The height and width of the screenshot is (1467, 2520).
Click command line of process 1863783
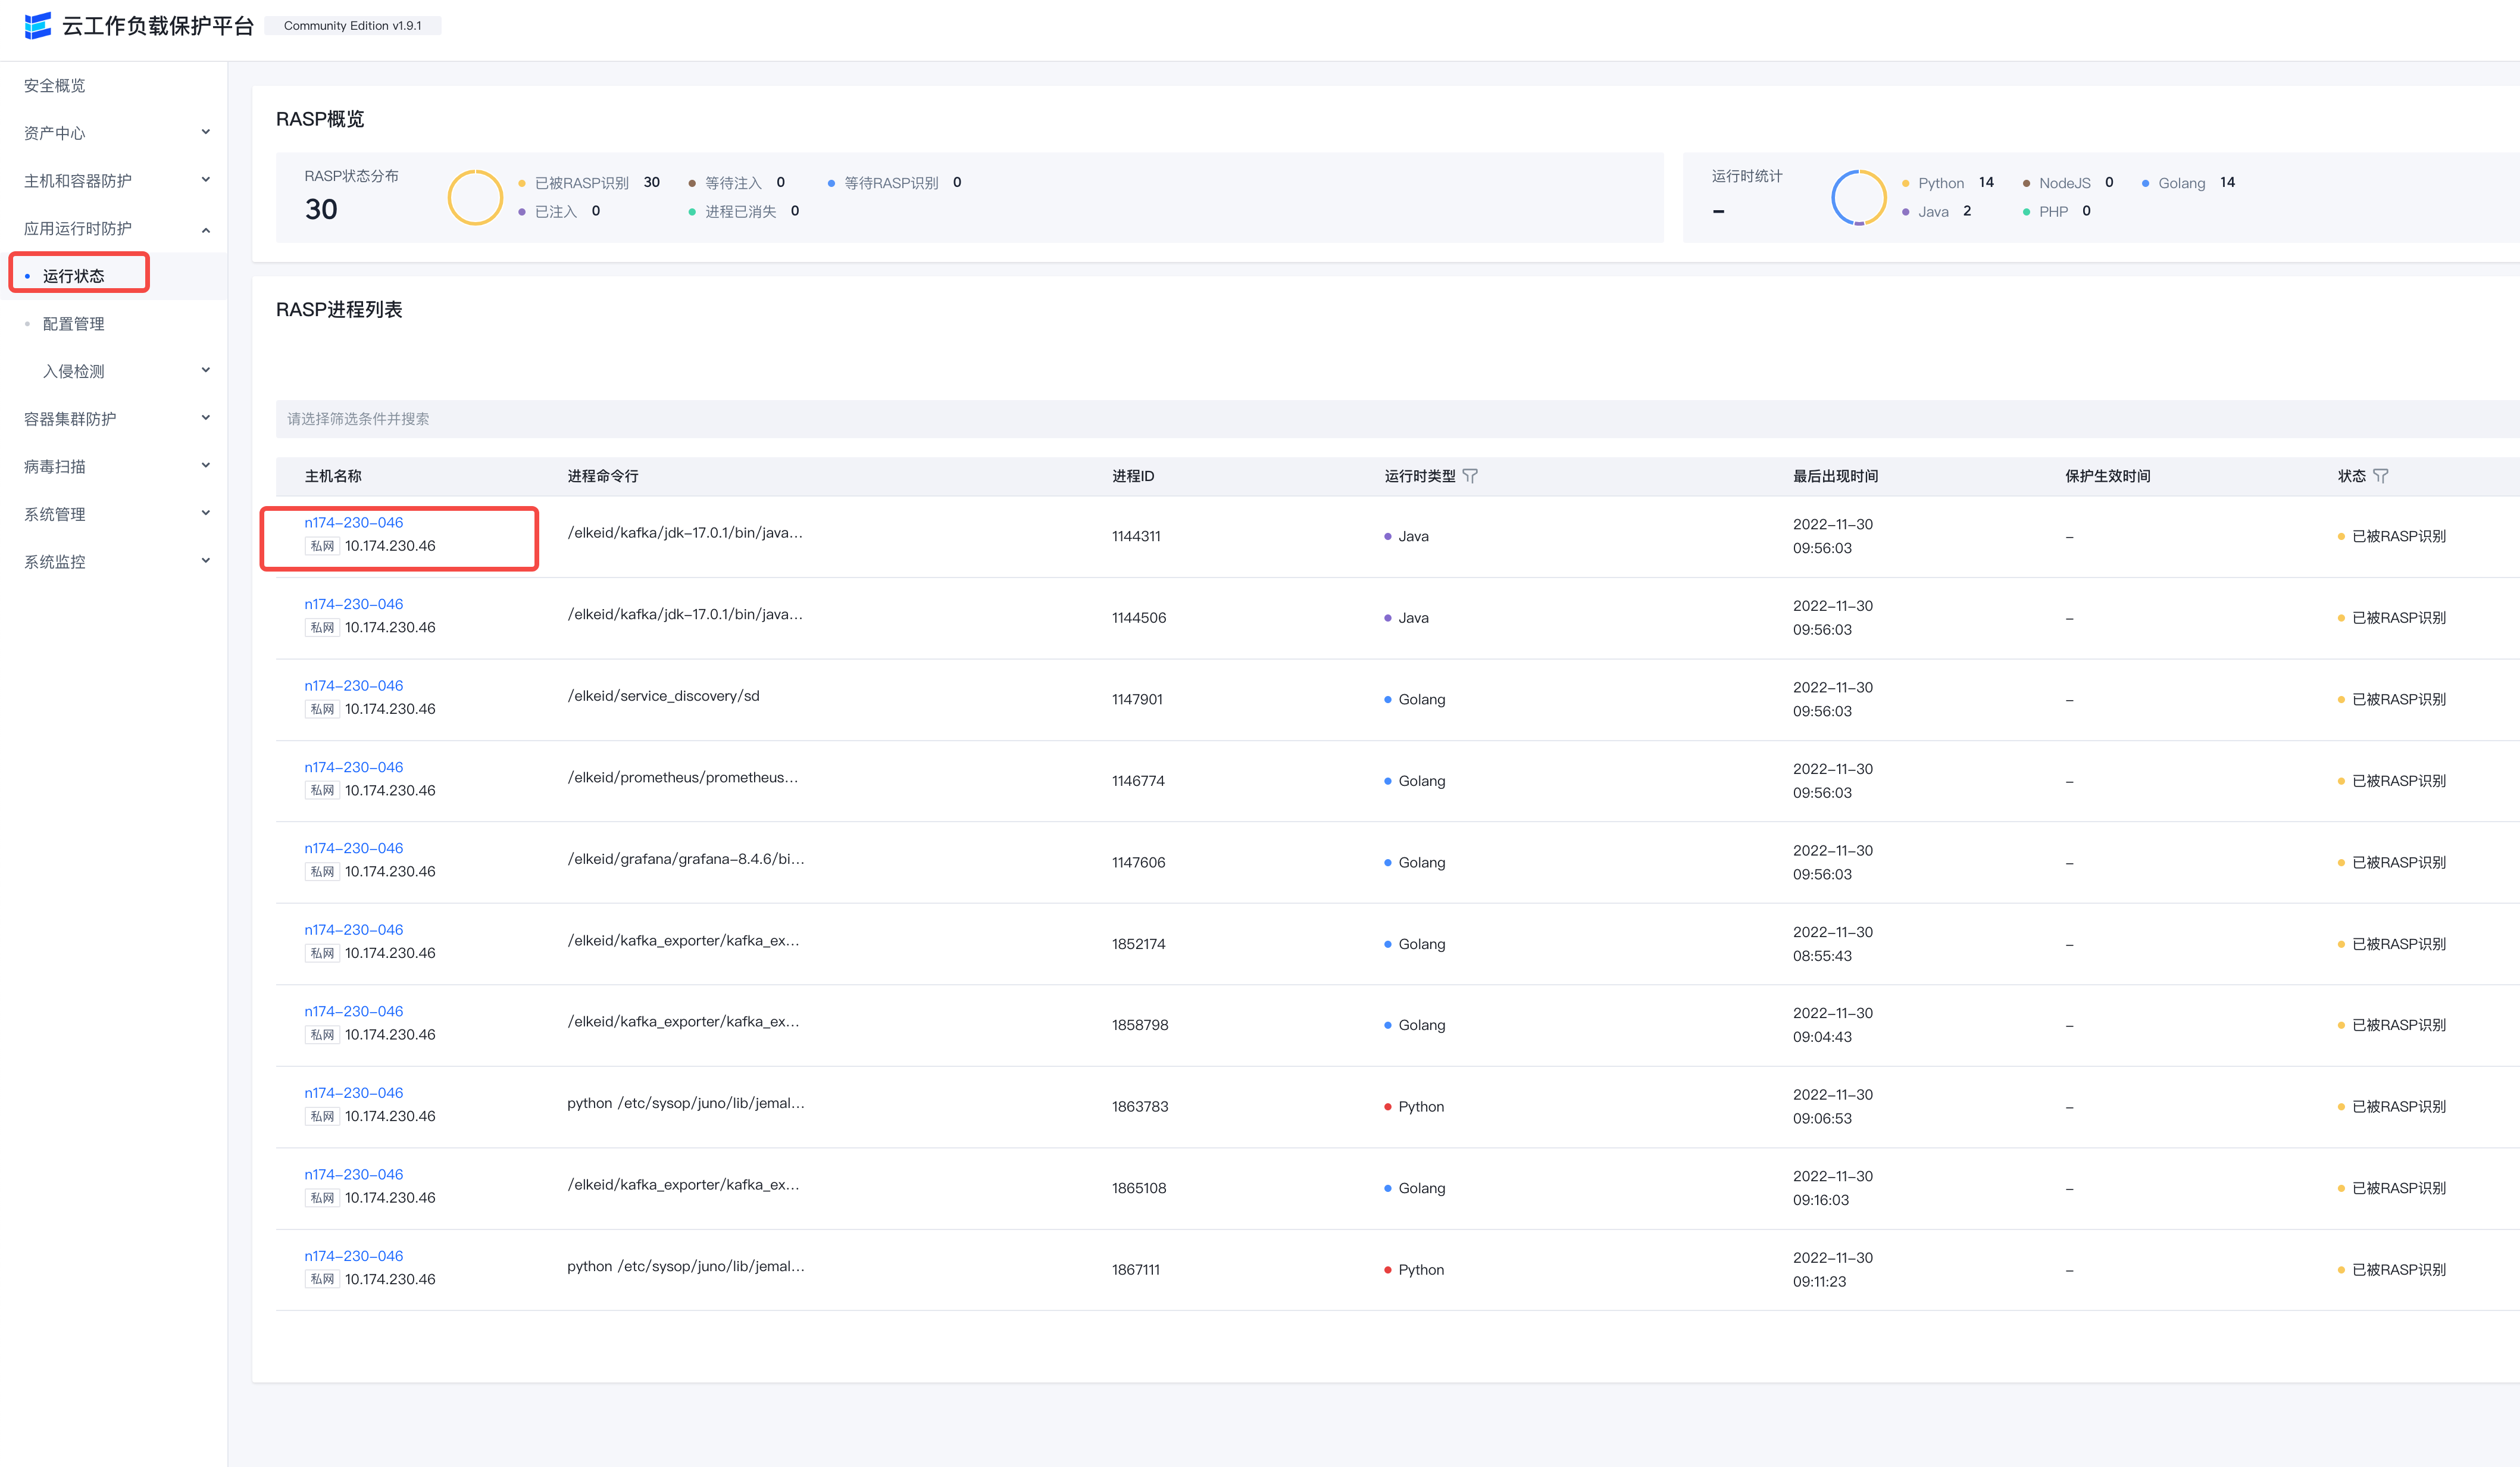pyautogui.click(x=686, y=1103)
